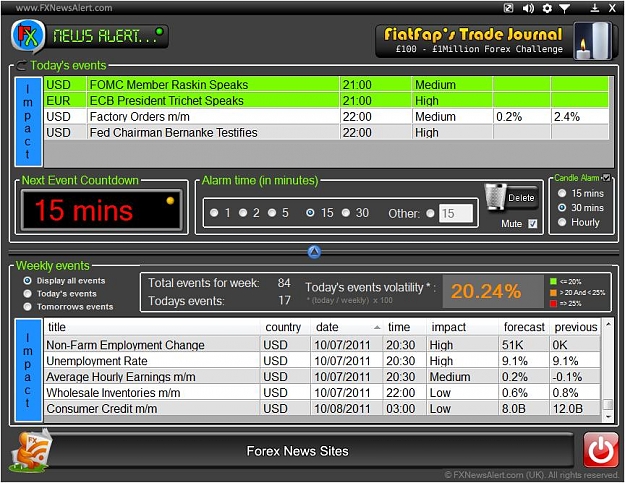625x483 pixels.
Task: Select Wholesale Inventories m/m row
Action: pos(322,393)
